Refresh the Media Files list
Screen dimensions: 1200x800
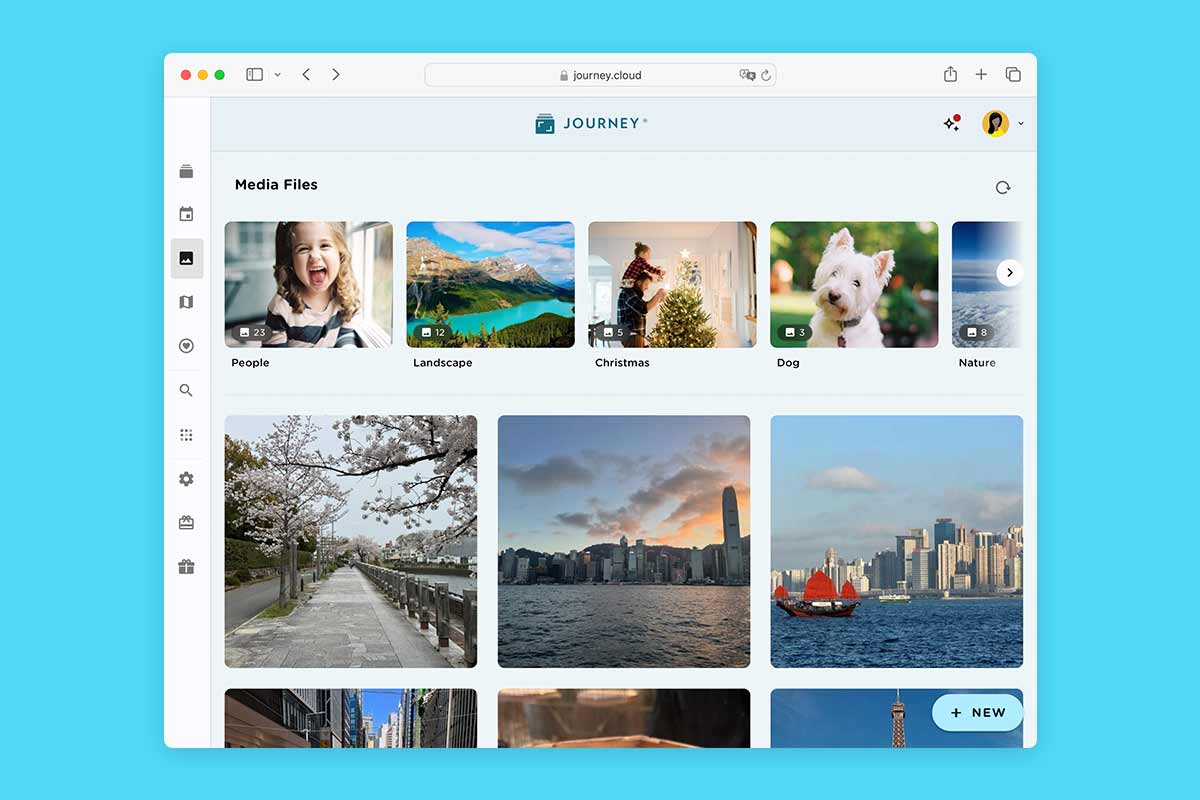coord(1003,187)
